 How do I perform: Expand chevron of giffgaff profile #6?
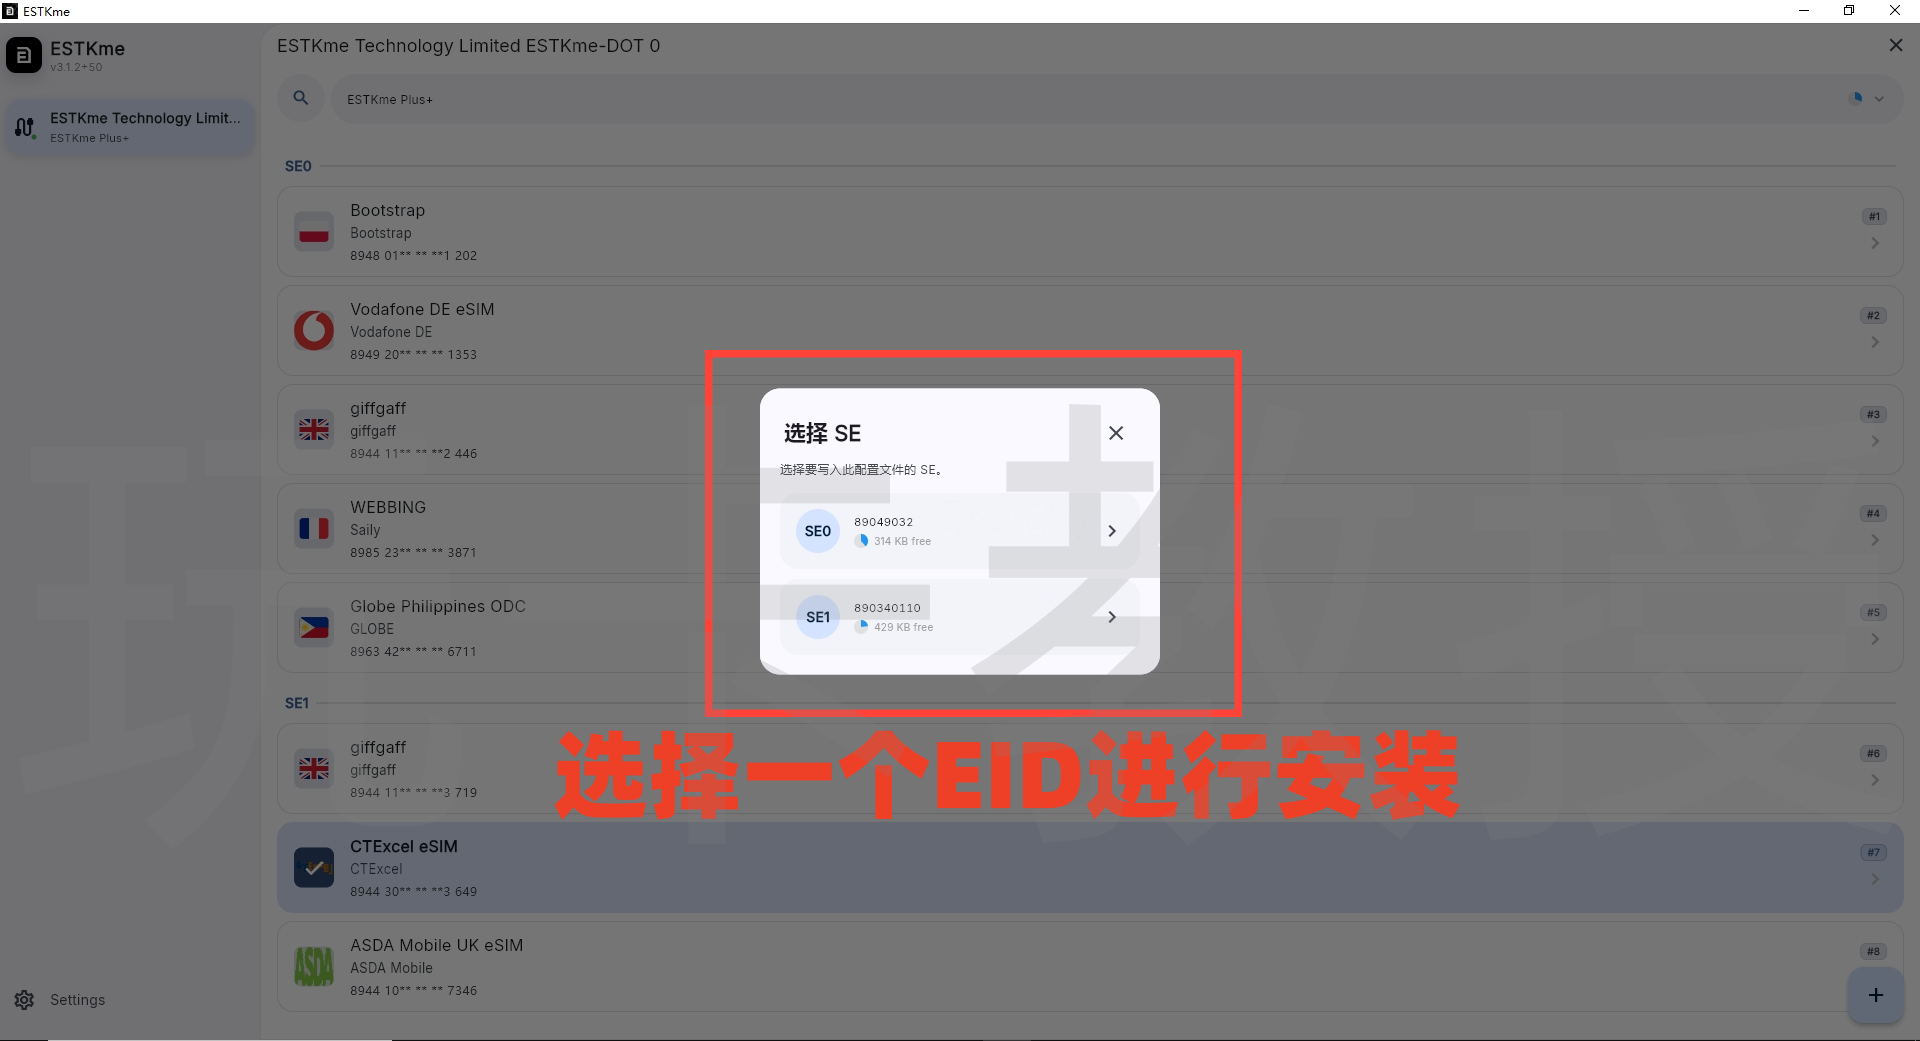(1874, 780)
